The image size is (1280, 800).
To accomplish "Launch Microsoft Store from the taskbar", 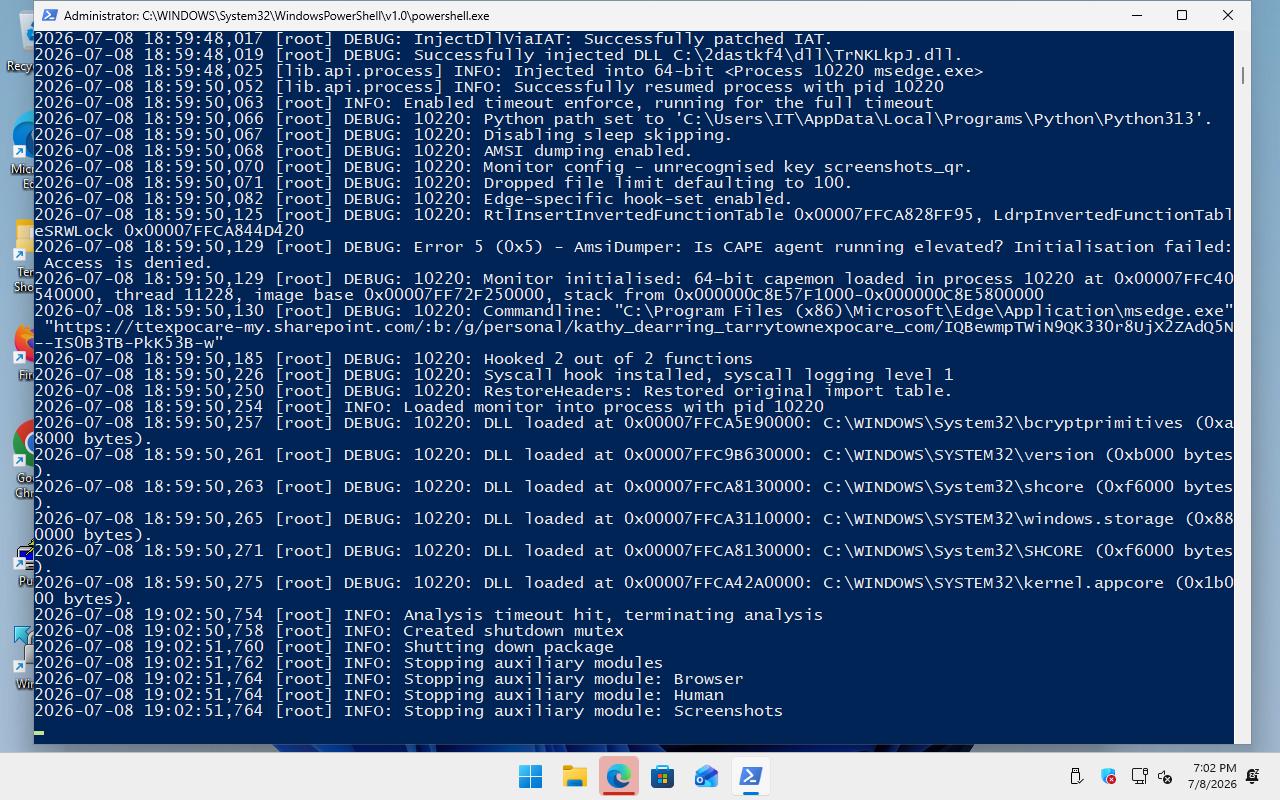I will click(x=662, y=776).
